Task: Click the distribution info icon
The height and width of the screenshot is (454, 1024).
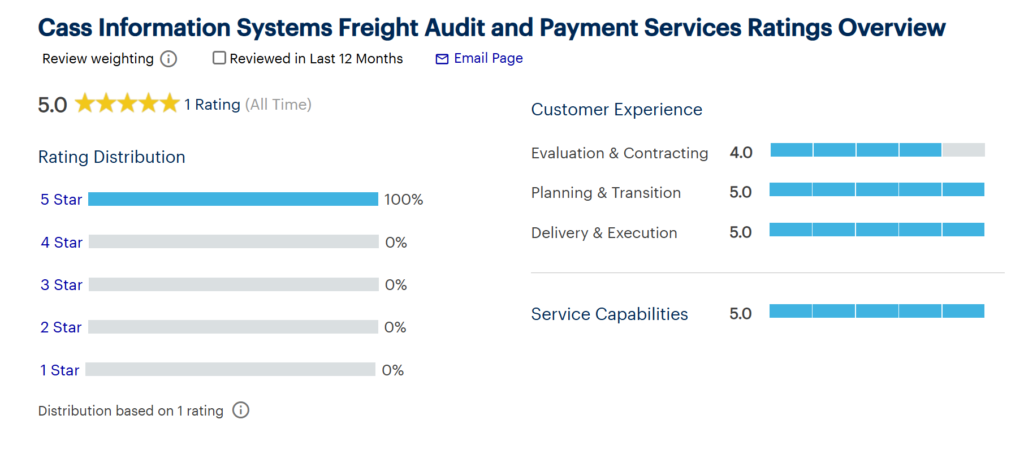Action: [241, 410]
